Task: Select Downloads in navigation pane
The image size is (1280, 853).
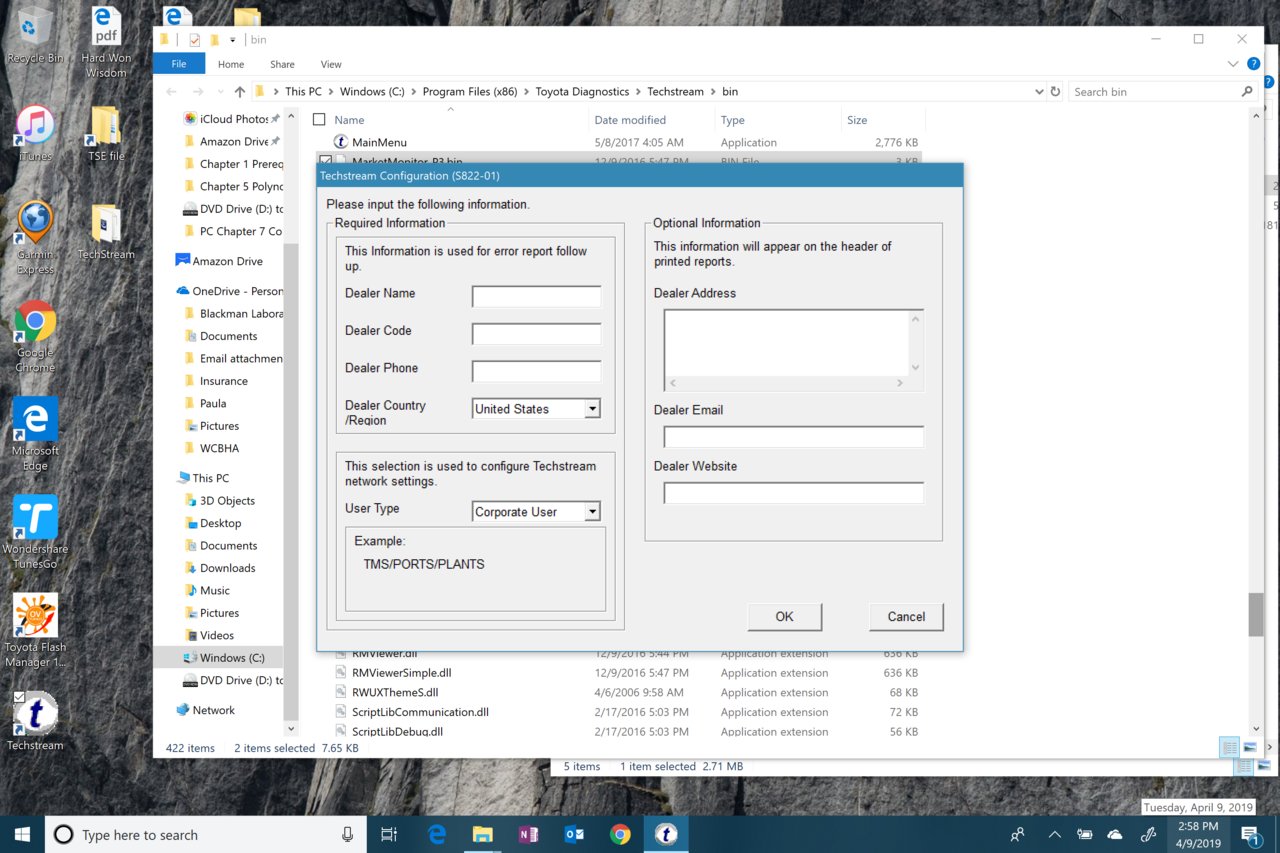Action: coord(227,568)
